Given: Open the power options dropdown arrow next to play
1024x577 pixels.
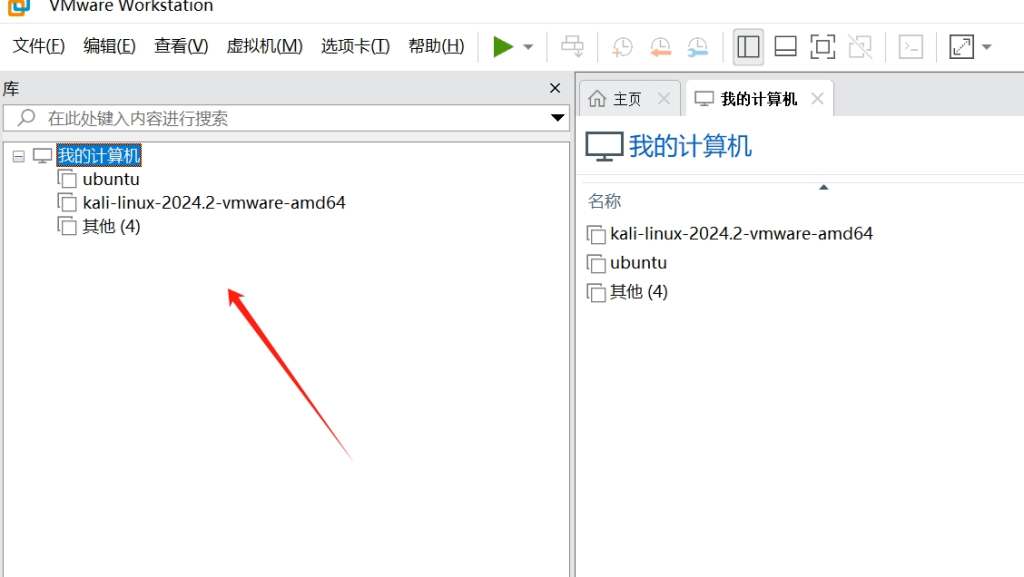Looking at the screenshot, I should (528, 47).
